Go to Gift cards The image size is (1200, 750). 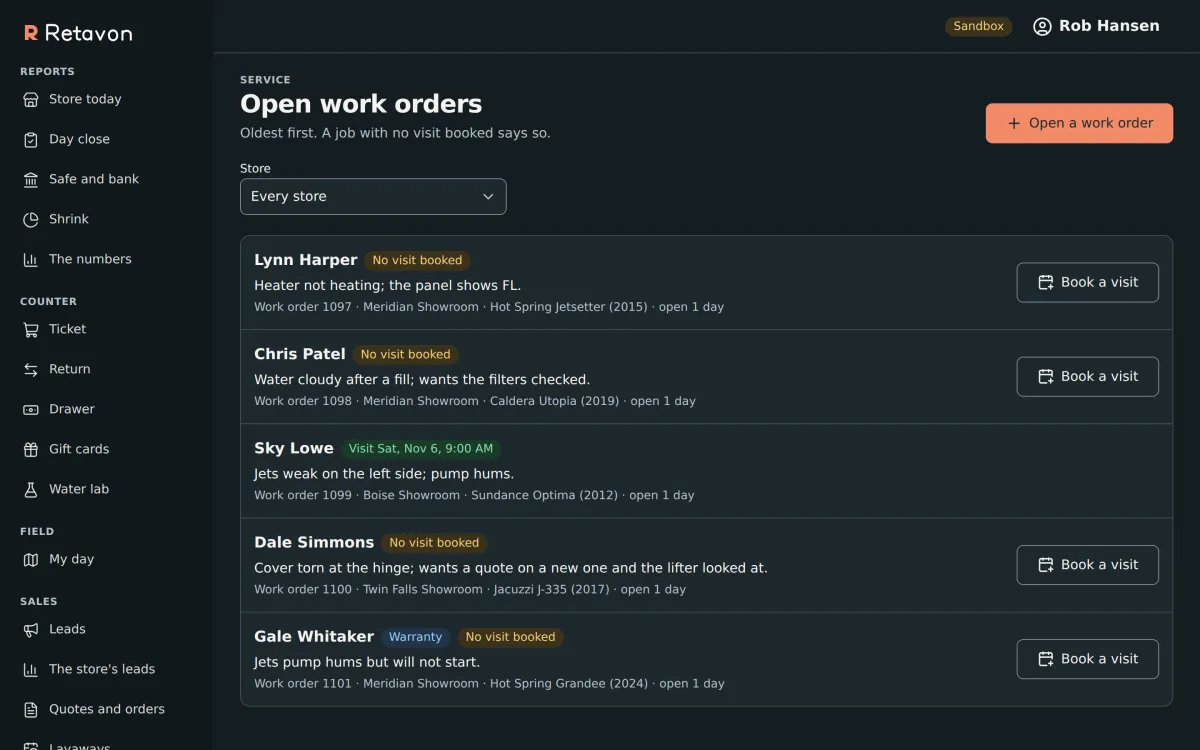pyautogui.click(x=79, y=449)
